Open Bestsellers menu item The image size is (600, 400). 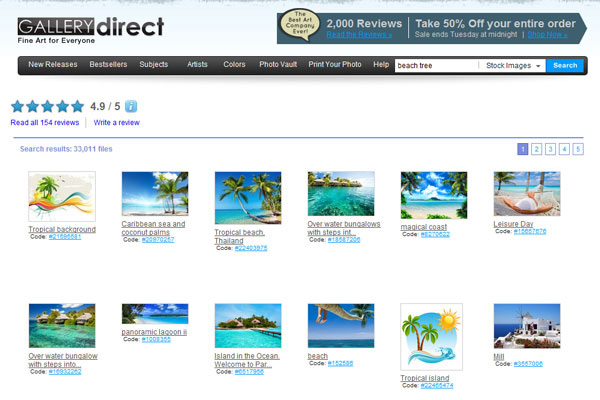tap(108, 64)
